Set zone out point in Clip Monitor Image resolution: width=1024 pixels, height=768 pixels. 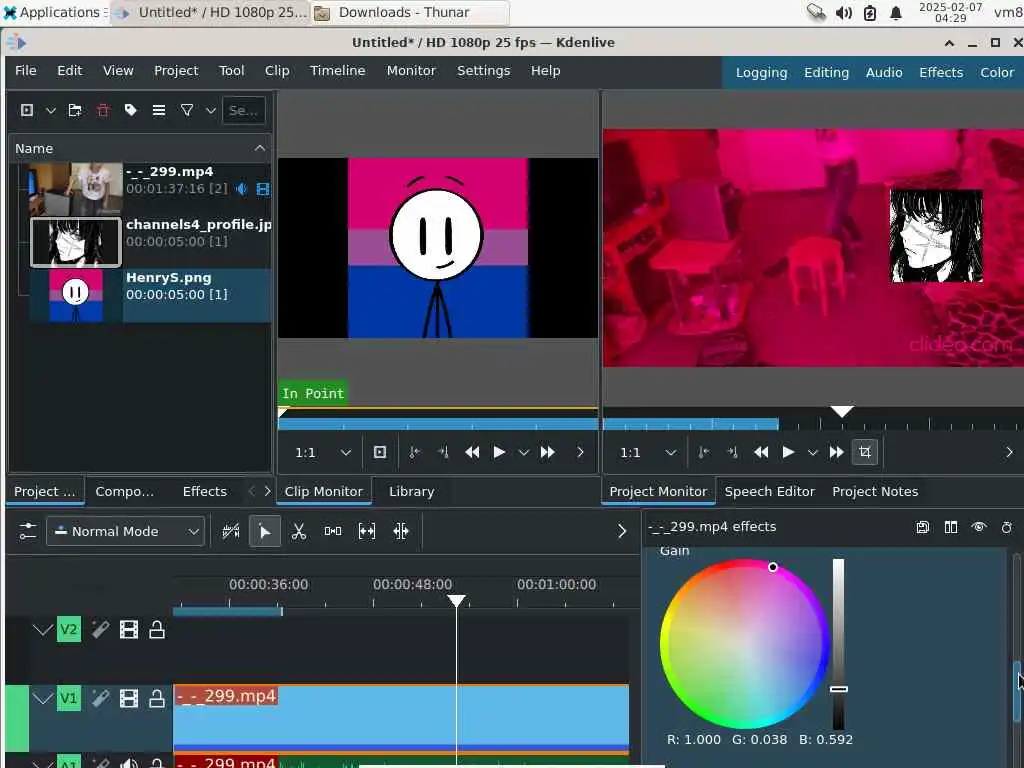pyautogui.click(x=443, y=452)
